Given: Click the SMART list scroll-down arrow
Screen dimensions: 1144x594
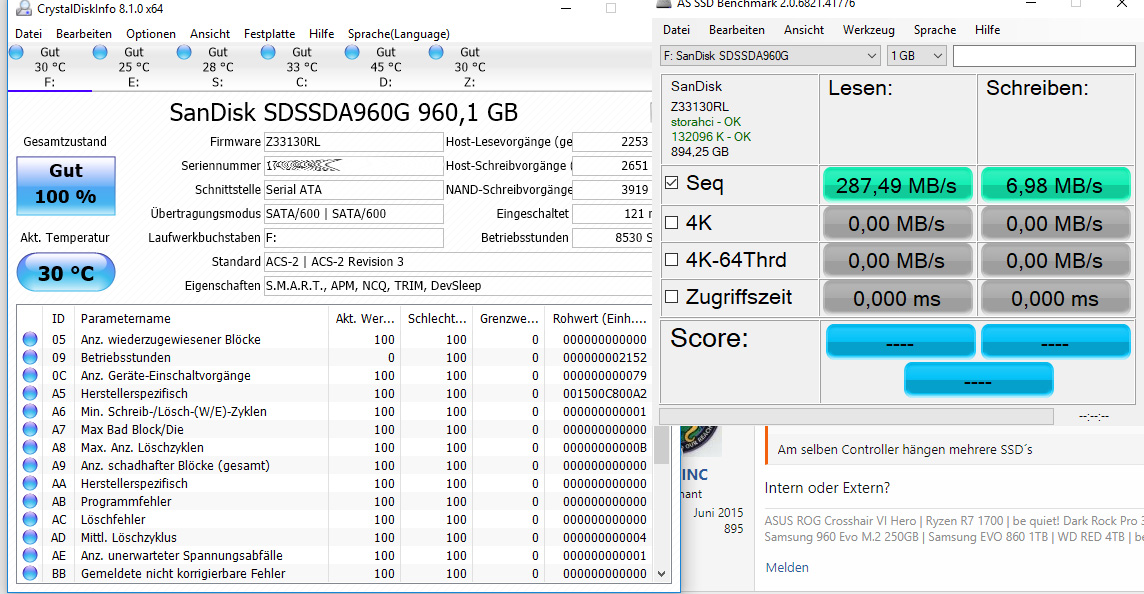Looking at the screenshot, I should (662, 574).
